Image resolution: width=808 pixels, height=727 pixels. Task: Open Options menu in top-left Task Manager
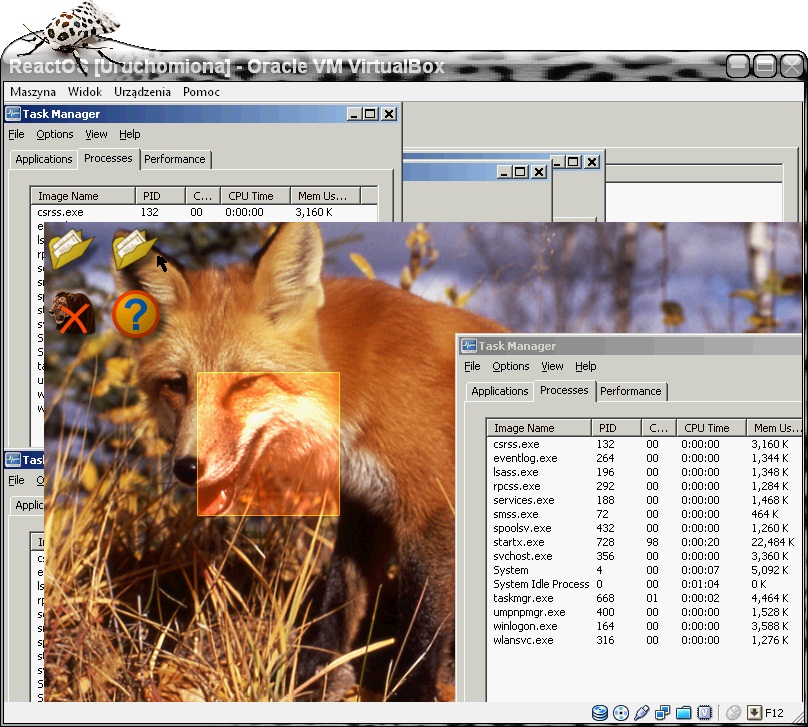(x=55, y=134)
